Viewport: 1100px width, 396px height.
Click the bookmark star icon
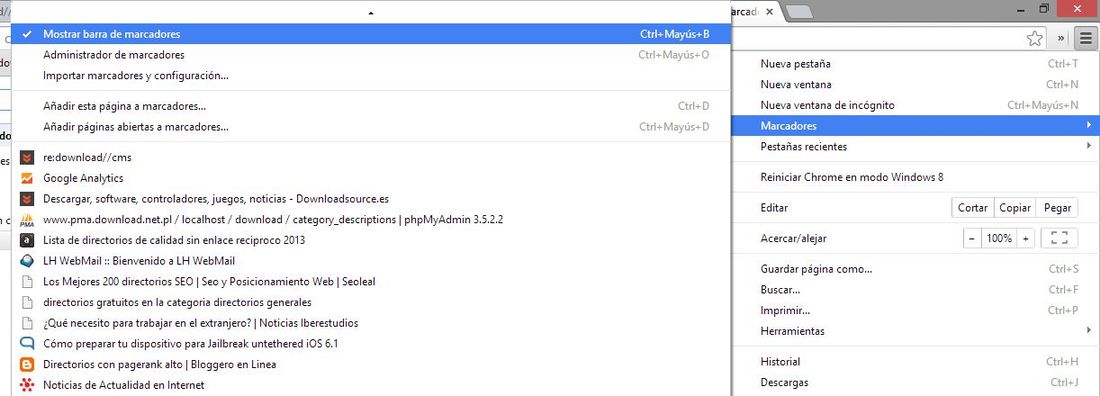[1034, 39]
